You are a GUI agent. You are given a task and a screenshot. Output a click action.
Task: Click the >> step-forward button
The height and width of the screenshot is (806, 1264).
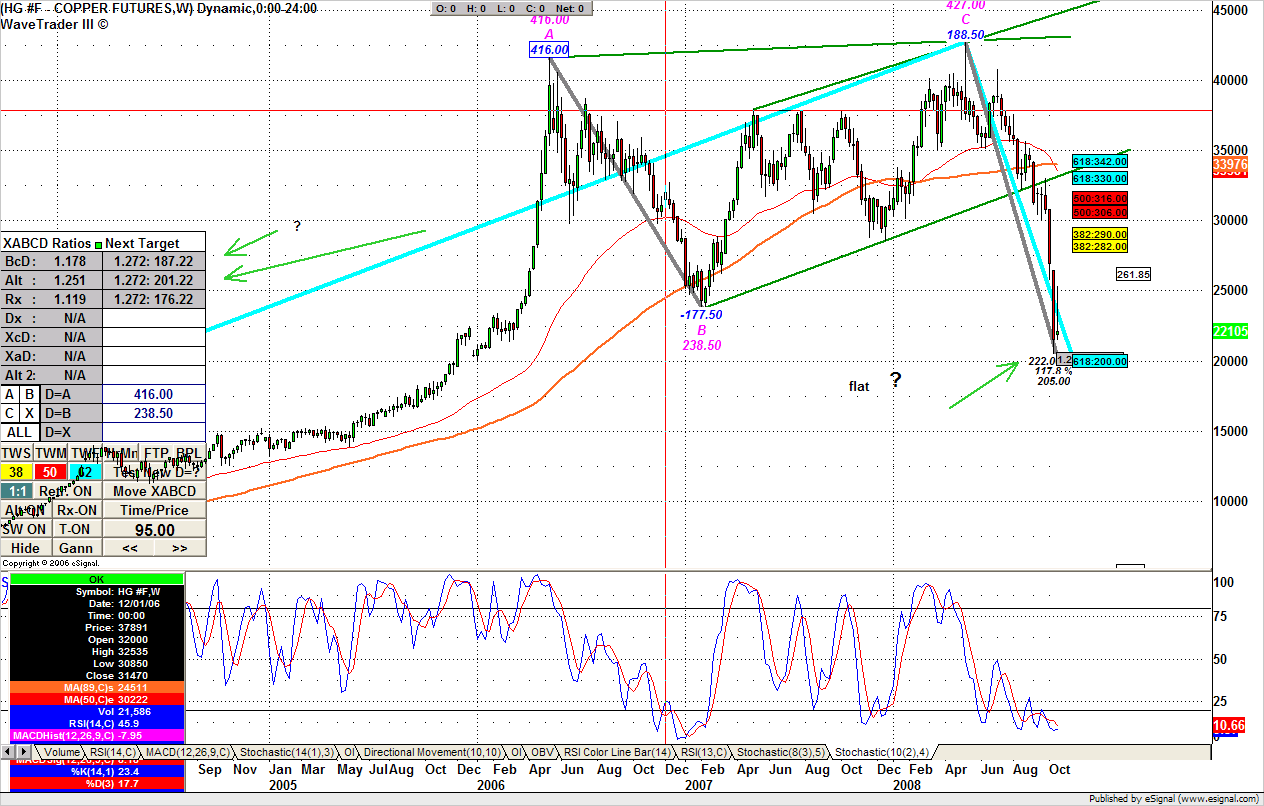[x=180, y=548]
